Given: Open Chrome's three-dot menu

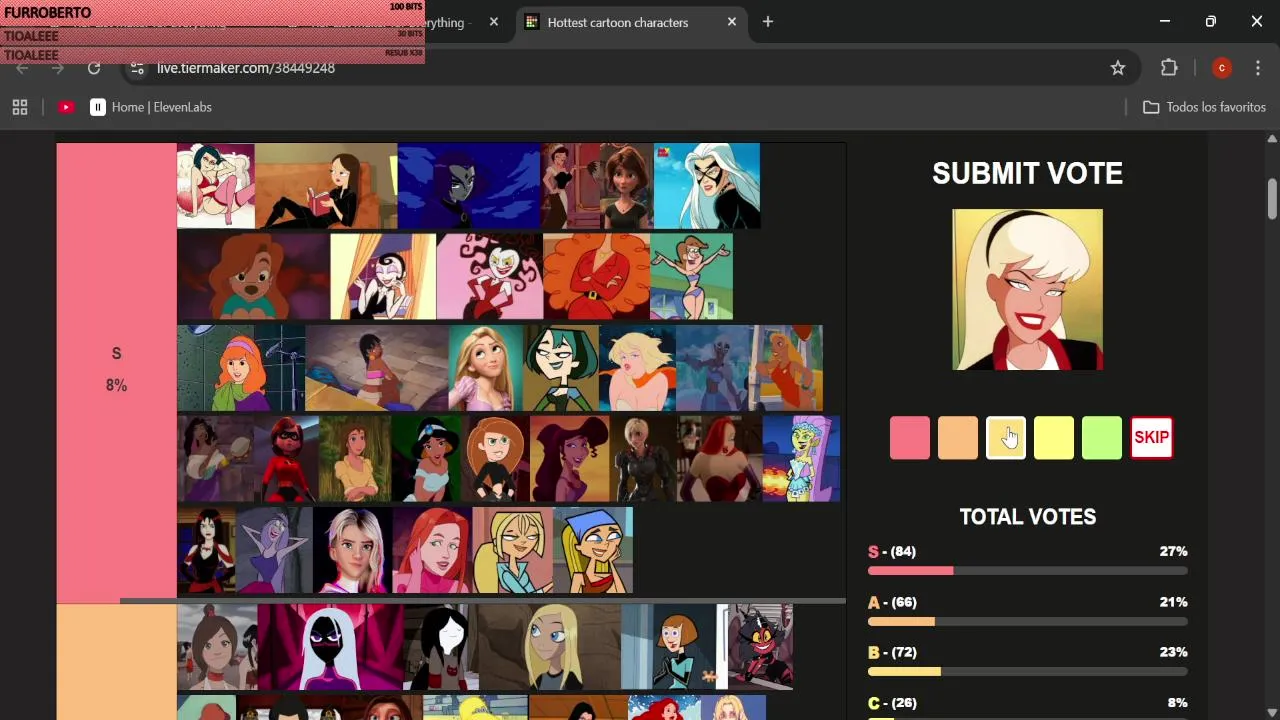Looking at the screenshot, I should (x=1258, y=68).
